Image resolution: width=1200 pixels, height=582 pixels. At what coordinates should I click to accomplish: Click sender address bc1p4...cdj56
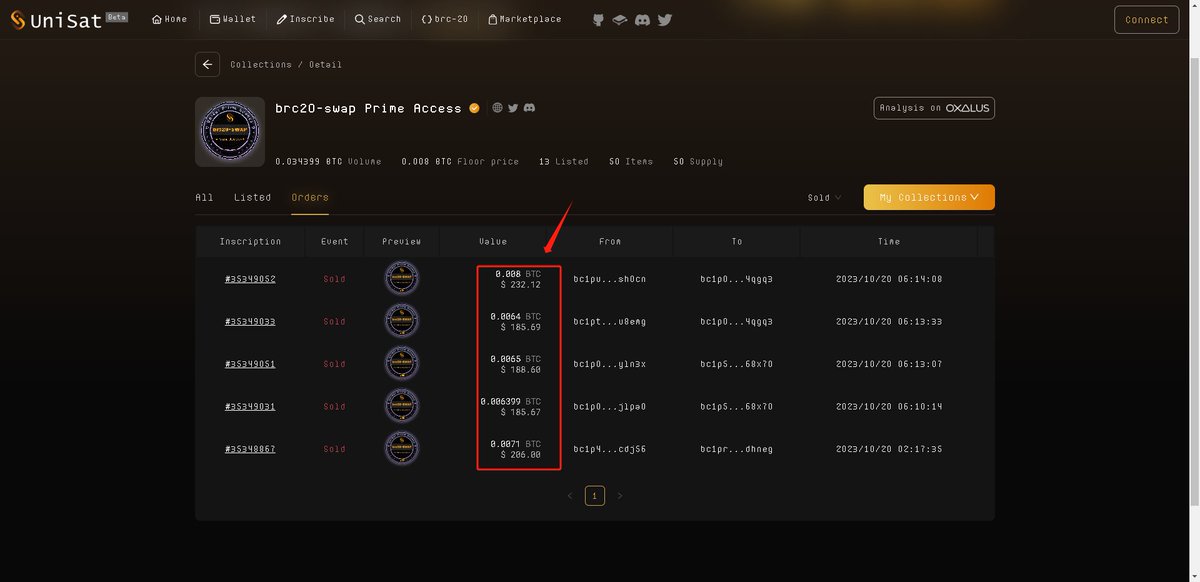(610, 449)
